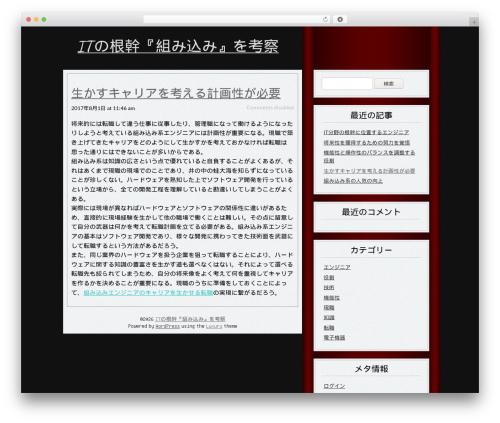Click the 検索 search button
This screenshot has width=500, height=423.
pos(389,83)
